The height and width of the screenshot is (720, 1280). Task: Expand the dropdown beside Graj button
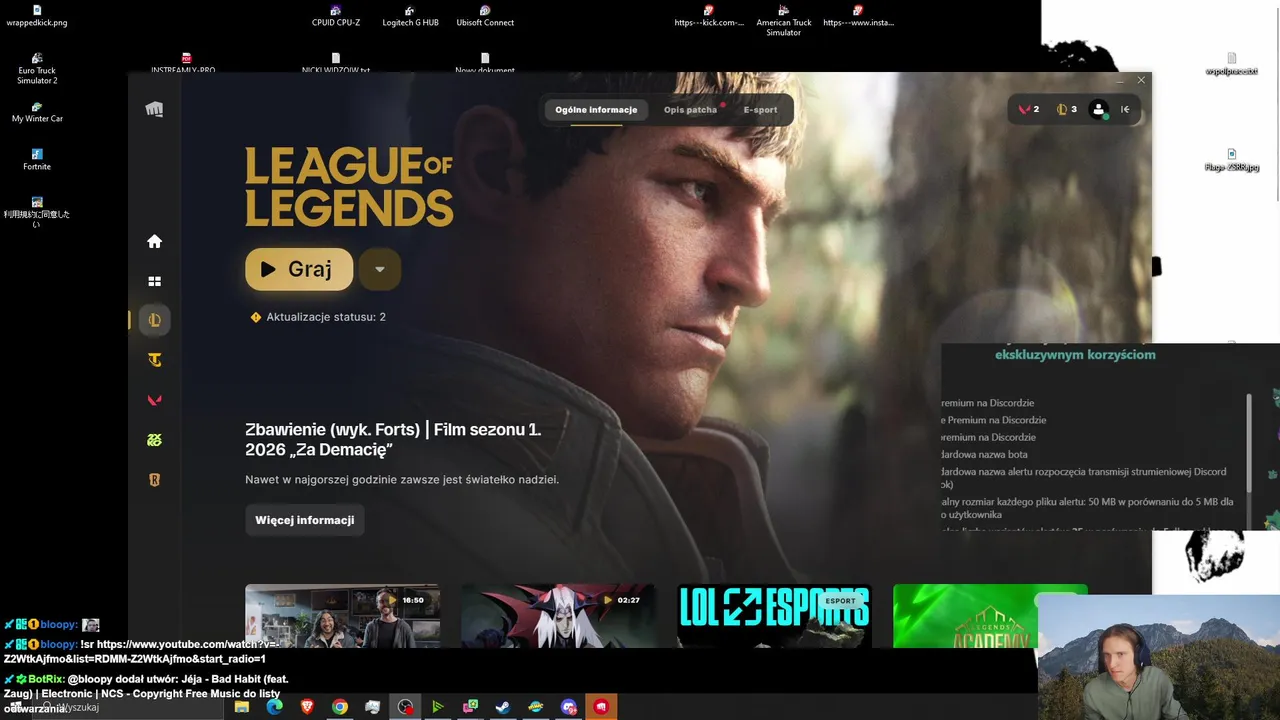pyautogui.click(x=379, y=269)
